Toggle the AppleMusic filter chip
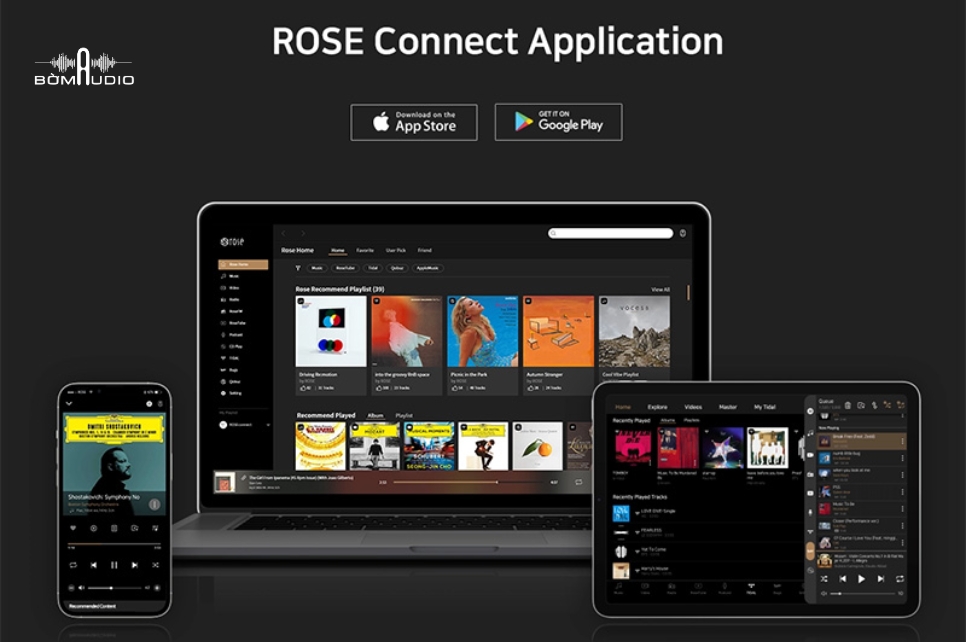Image resolution: width=966 pixels, height=642 pixels. 428,268
